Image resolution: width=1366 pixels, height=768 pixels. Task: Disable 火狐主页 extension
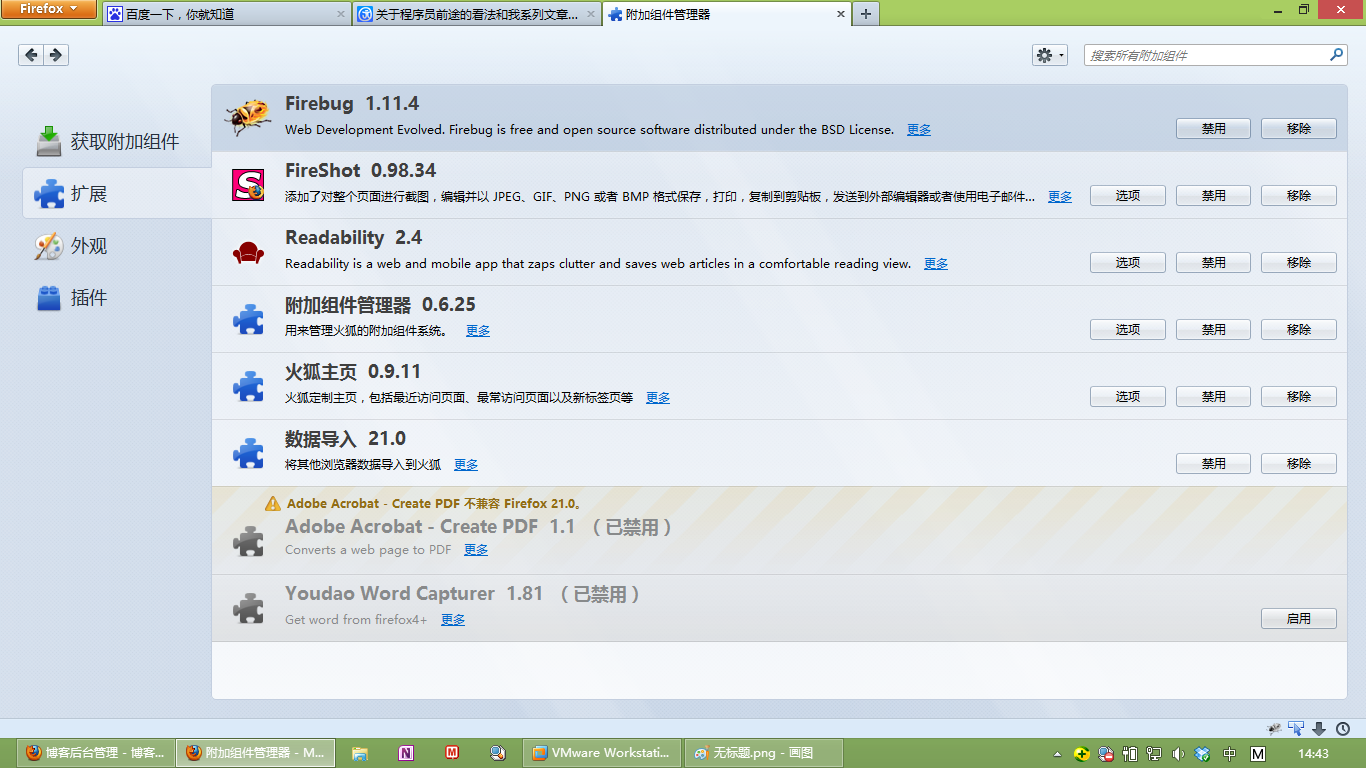coord(1213,397)
